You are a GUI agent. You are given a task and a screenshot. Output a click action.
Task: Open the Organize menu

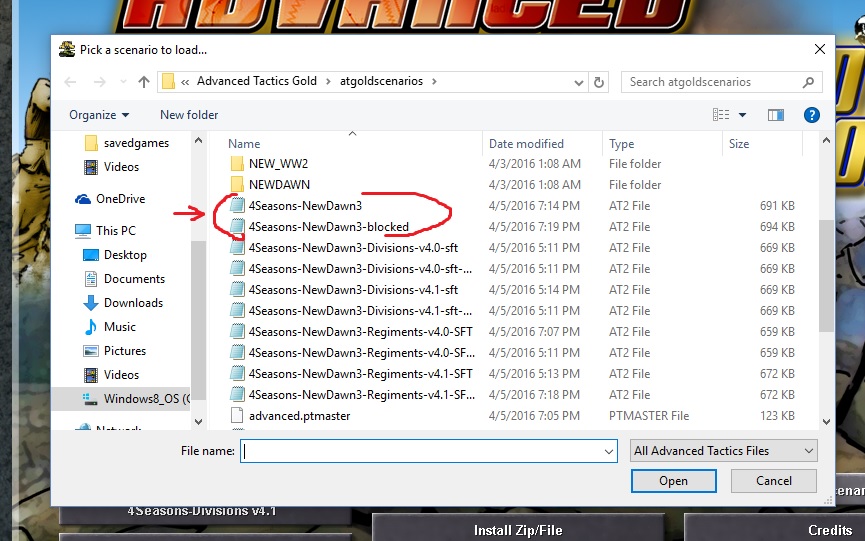(x=99, y=115)
